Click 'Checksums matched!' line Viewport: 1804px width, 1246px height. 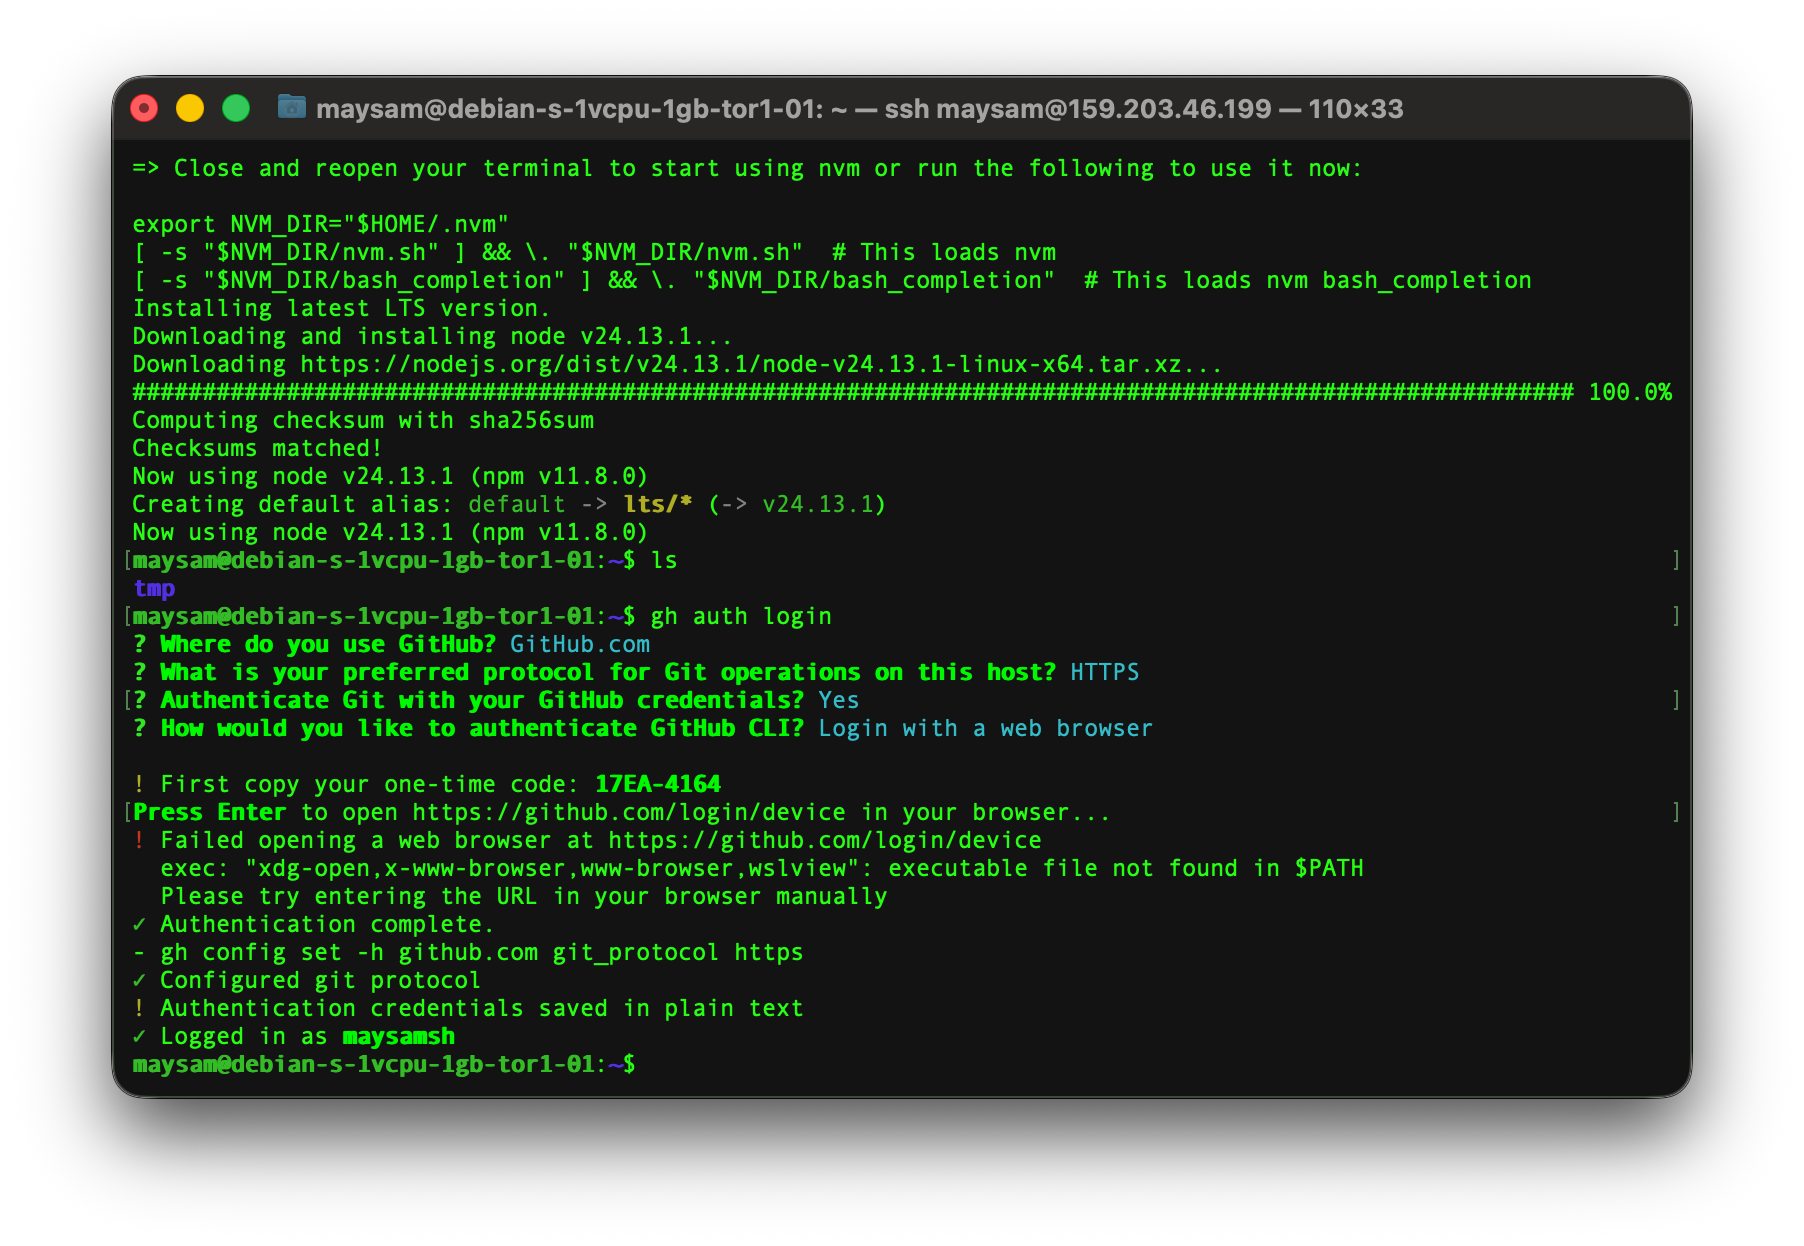[x=257, y=448]
